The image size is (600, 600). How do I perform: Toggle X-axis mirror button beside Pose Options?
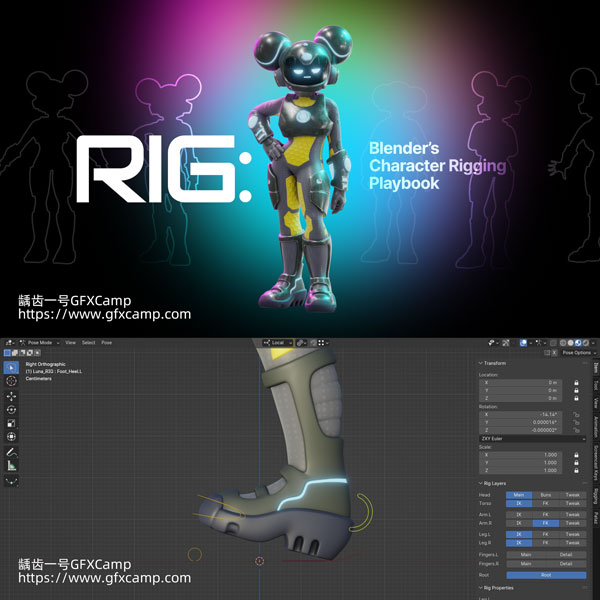point(554,353)
